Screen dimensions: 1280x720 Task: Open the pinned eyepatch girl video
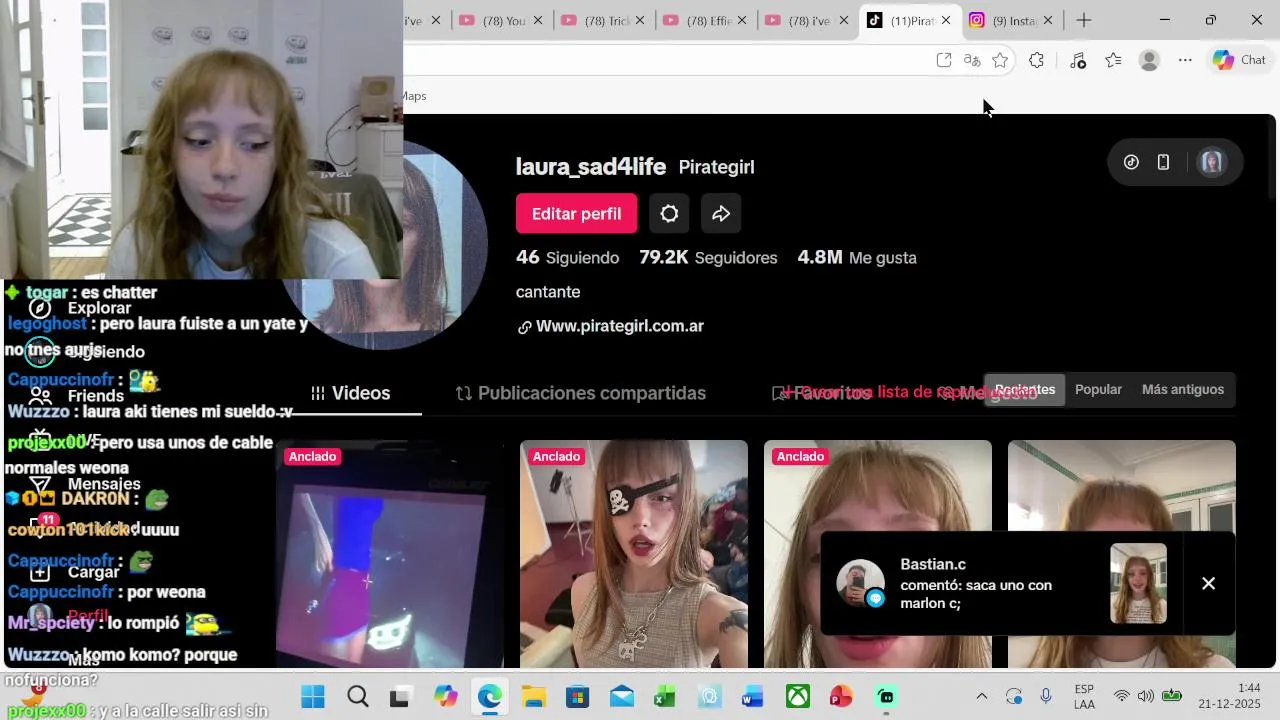[634, 554]
